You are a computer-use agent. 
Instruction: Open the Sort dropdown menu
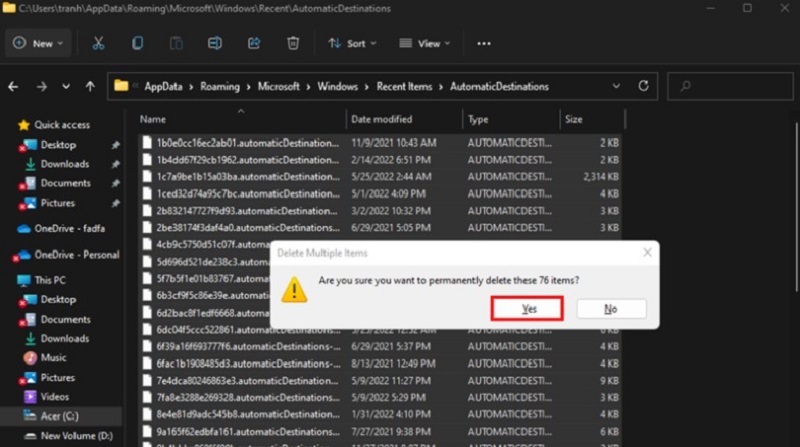(352, 43)
